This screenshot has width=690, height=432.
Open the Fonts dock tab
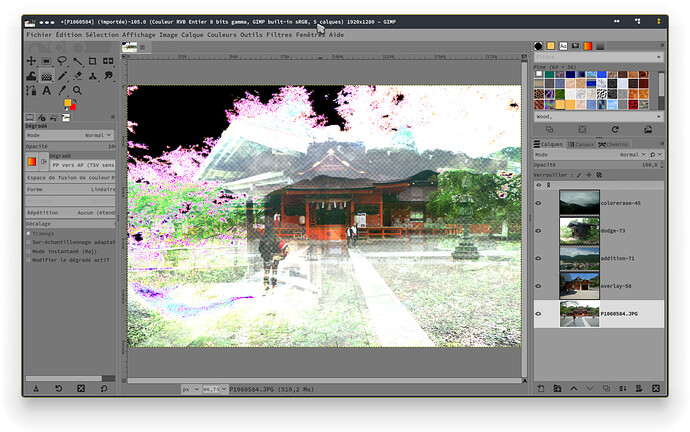563,46
